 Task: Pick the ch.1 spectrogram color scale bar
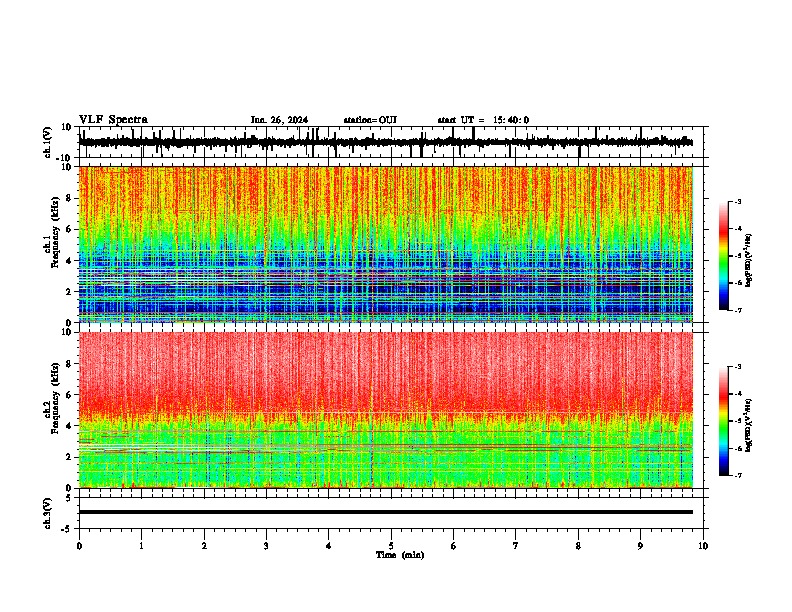[x=723, y=256]
